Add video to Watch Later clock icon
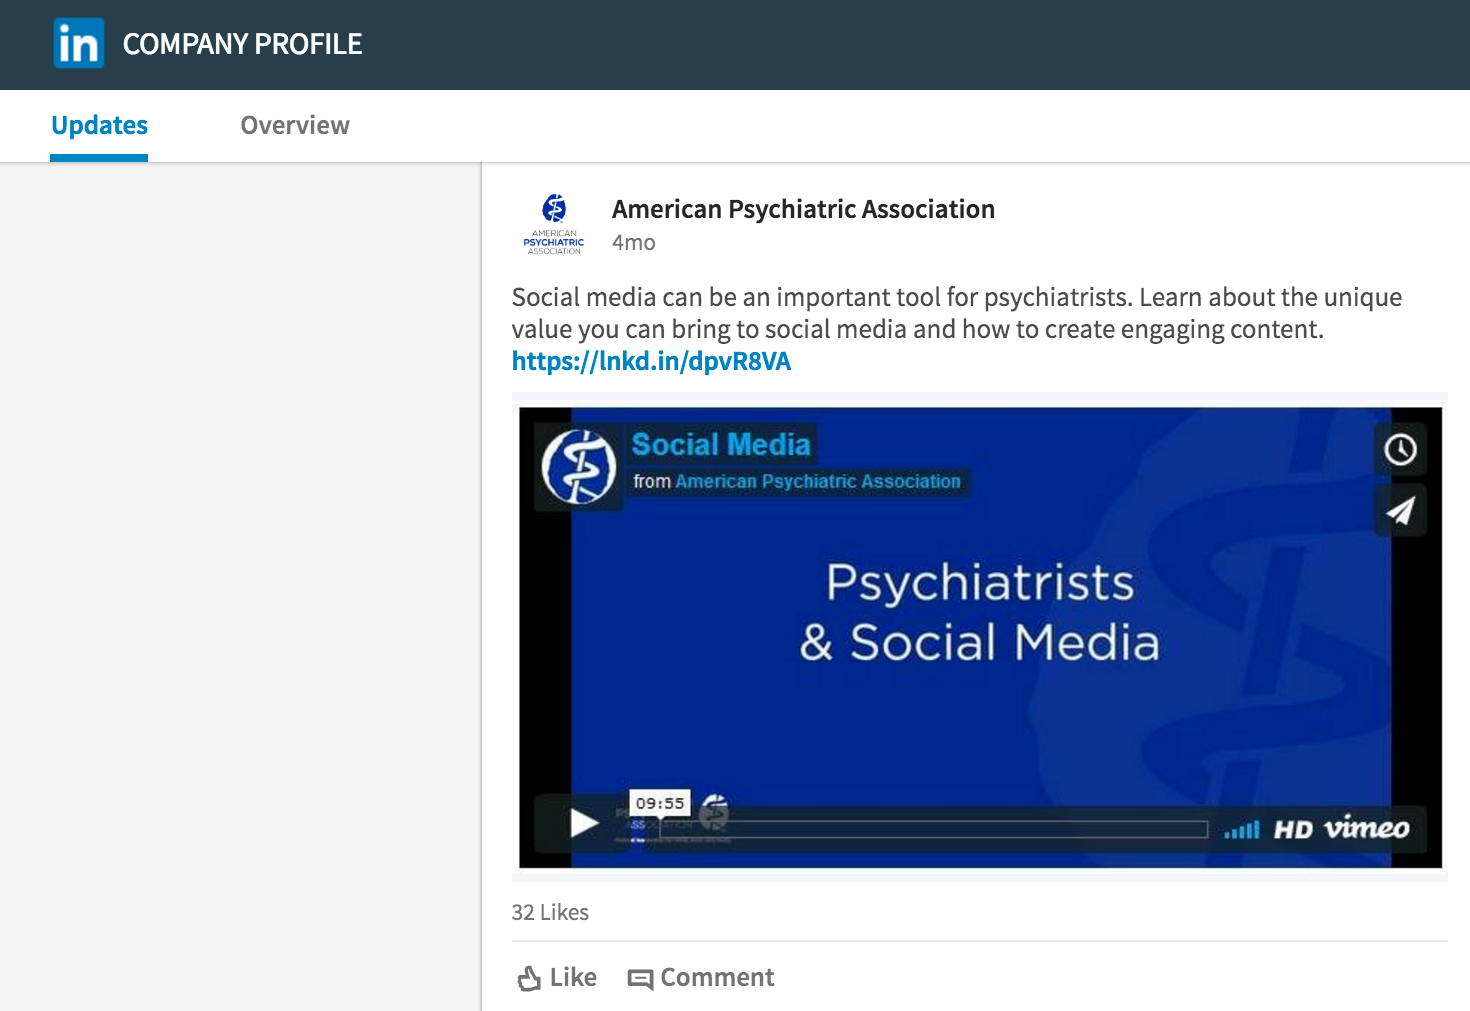Screen dimensions: 1470x1011 click(1400, 449)
